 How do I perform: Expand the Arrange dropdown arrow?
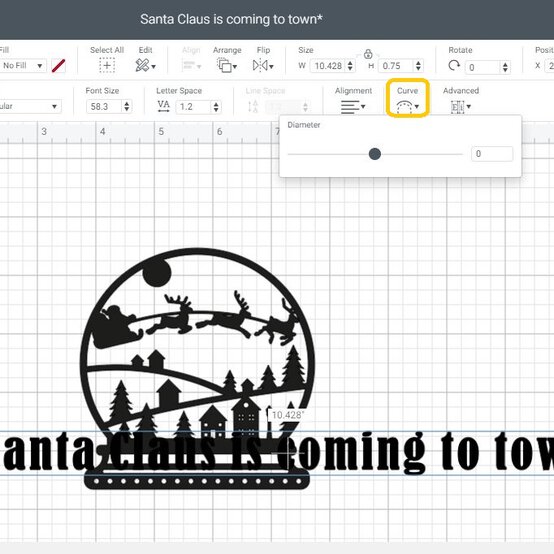pyautogui.click(x=235, y=67)
